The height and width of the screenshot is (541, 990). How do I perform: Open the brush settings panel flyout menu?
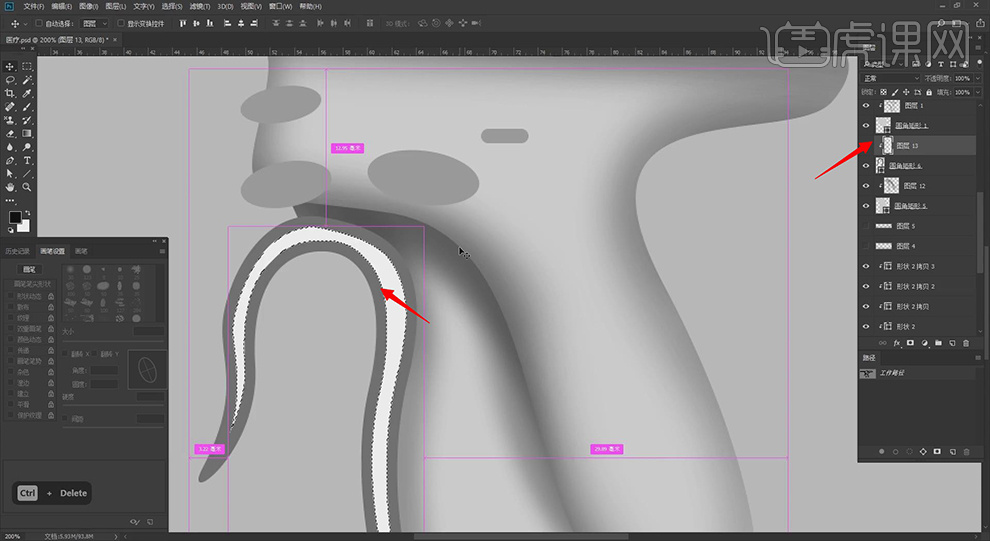162,251
